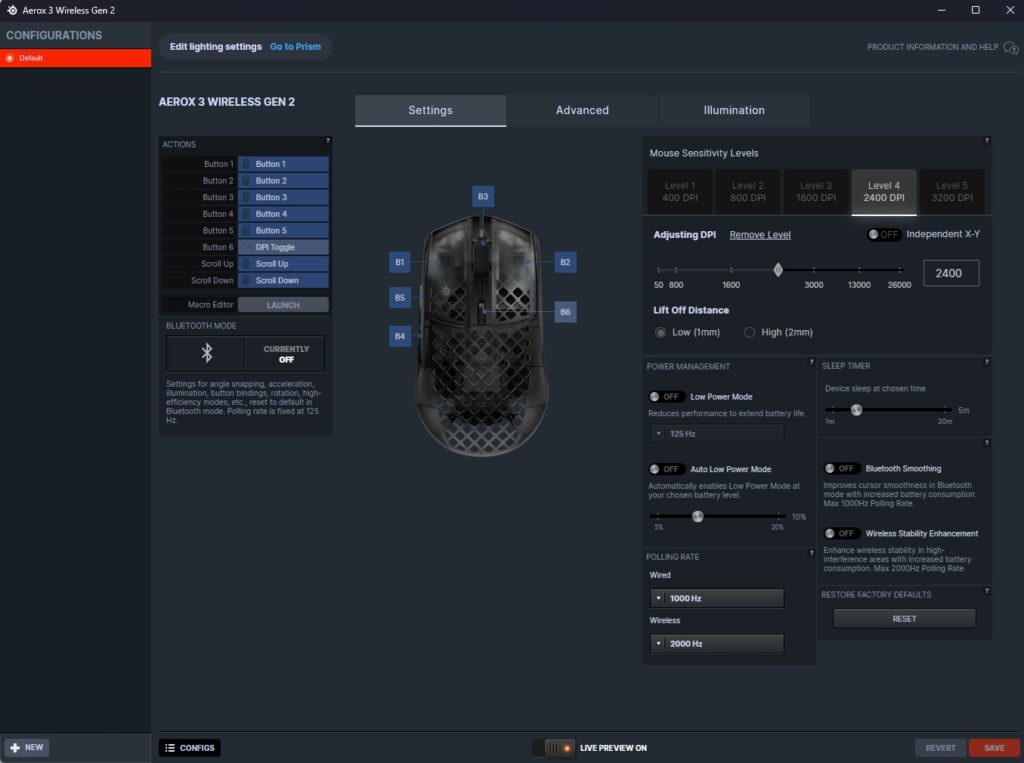Screen dimensions: 1024x763
Task: Click the B4 side button marker
Action: point(400,336)
